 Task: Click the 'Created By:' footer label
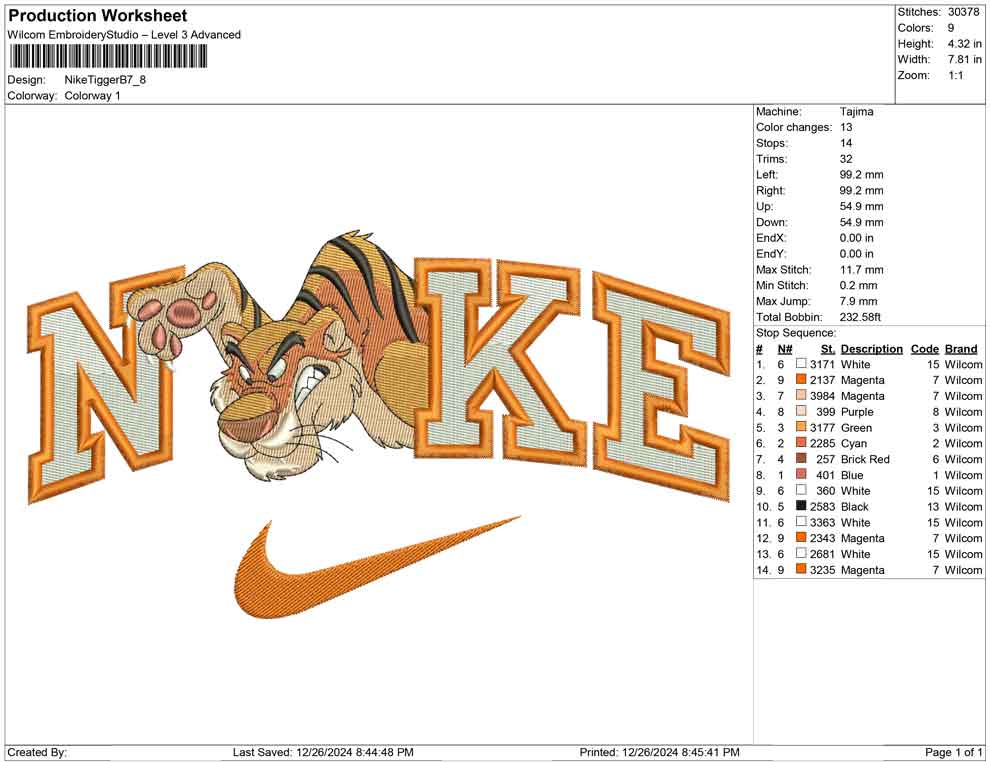37,752
